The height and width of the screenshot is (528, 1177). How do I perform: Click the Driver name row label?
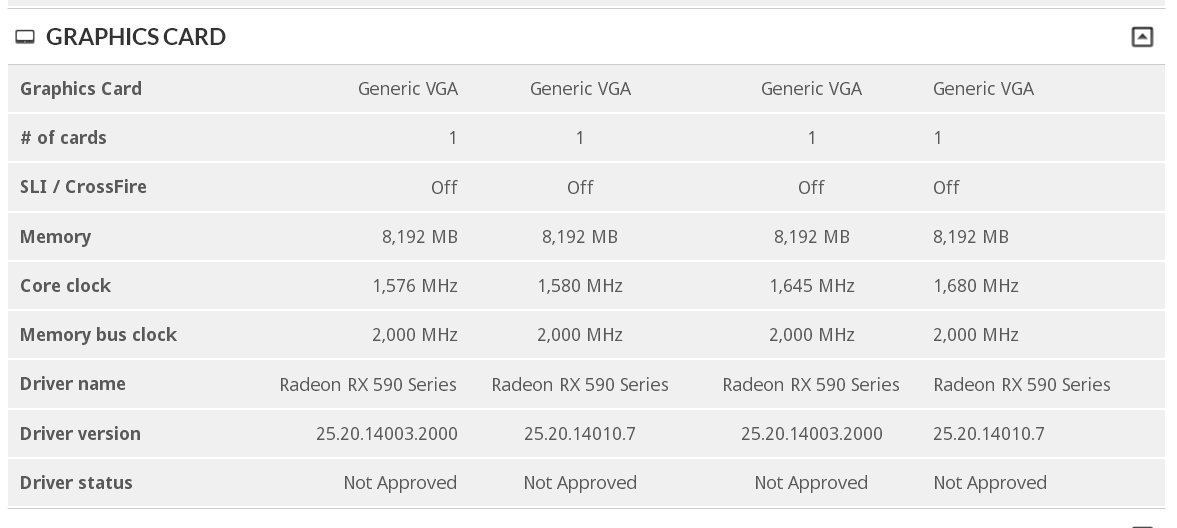[x=73, y=384]
